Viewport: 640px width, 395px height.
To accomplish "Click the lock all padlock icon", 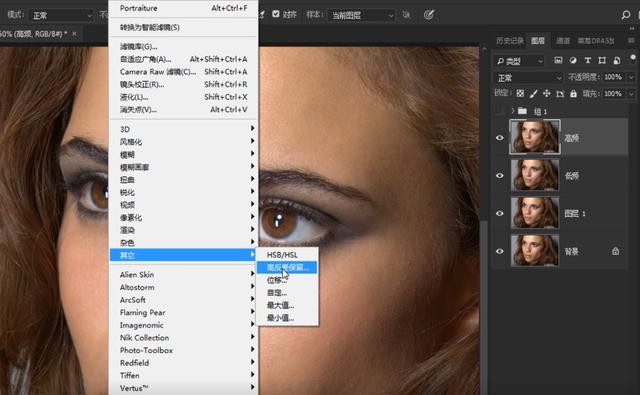I will tap(573, 94).
